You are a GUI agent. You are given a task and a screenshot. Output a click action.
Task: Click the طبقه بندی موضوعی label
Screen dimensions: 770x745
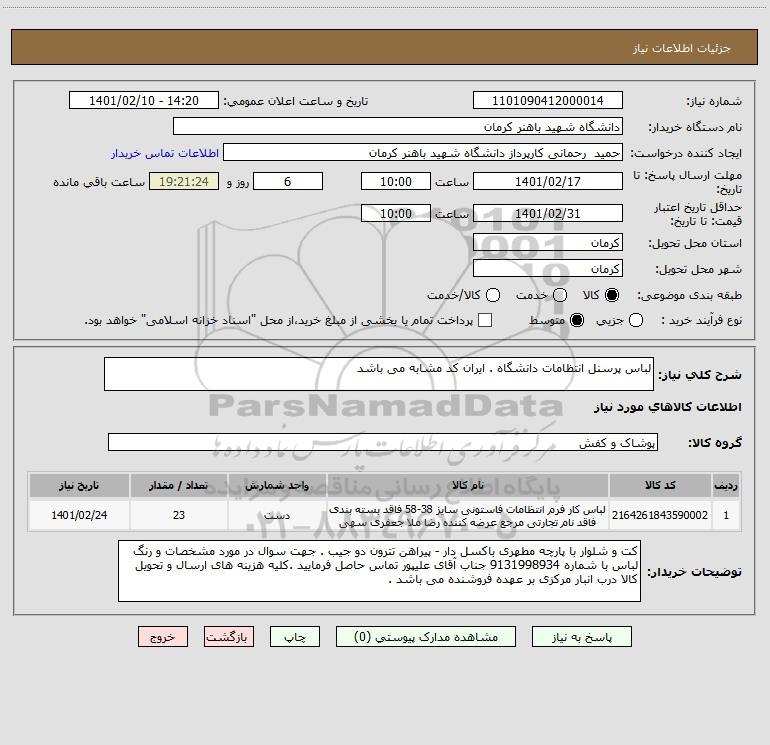coord(689,295)
